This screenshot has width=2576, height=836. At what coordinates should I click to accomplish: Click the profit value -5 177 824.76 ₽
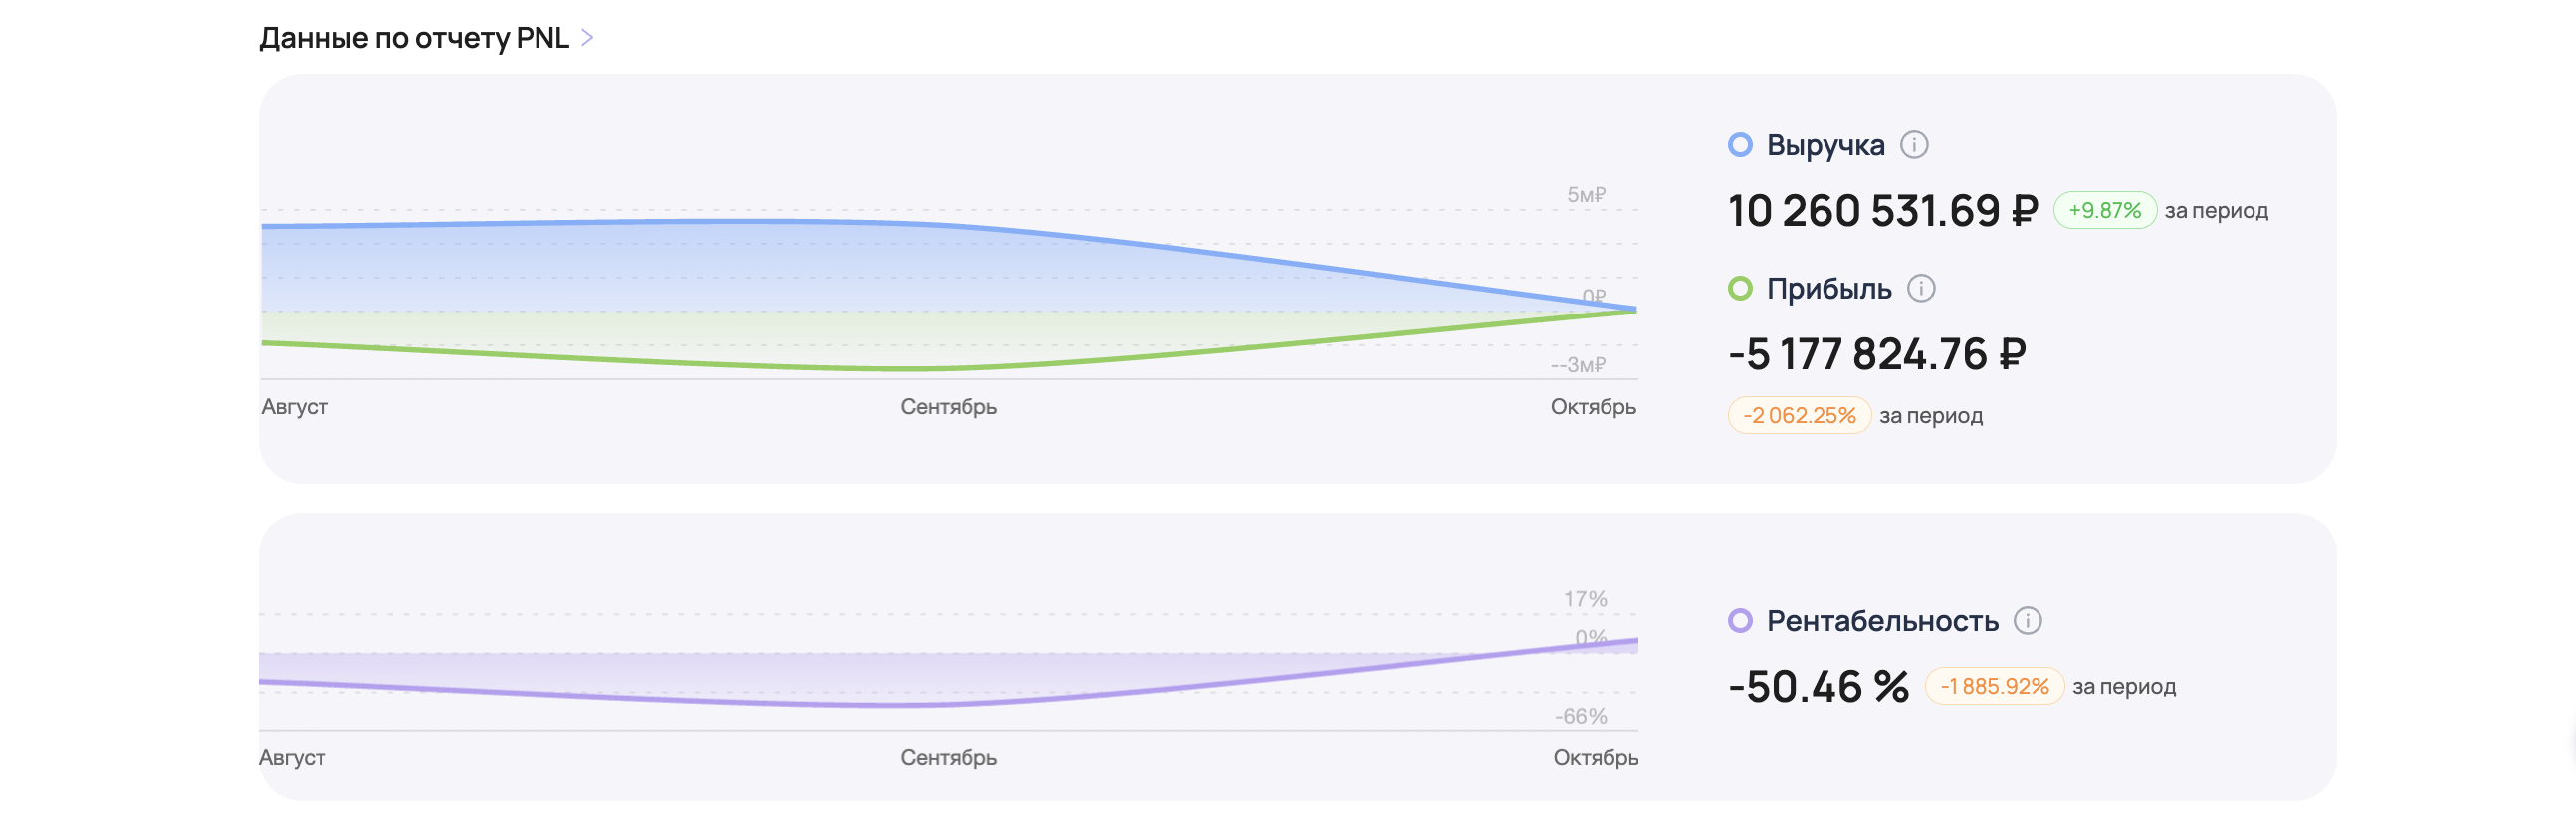coord(1877,355)
